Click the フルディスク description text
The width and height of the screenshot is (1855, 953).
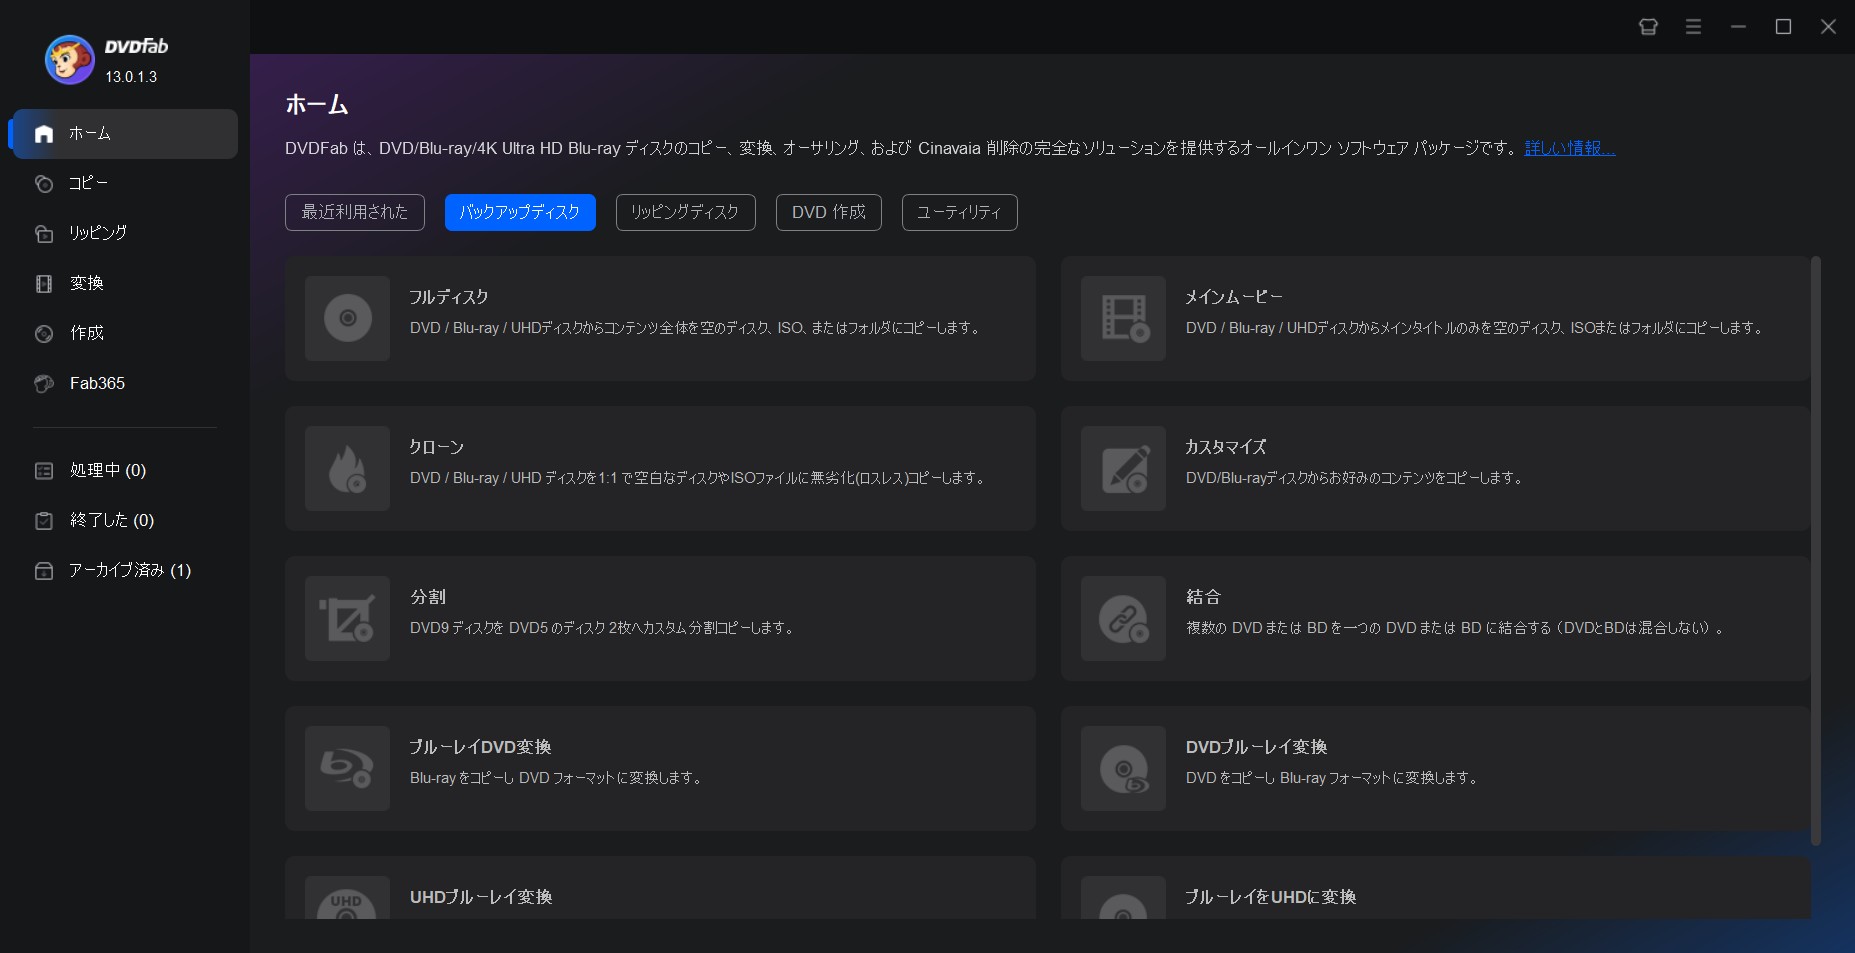(x=696, y=328)
